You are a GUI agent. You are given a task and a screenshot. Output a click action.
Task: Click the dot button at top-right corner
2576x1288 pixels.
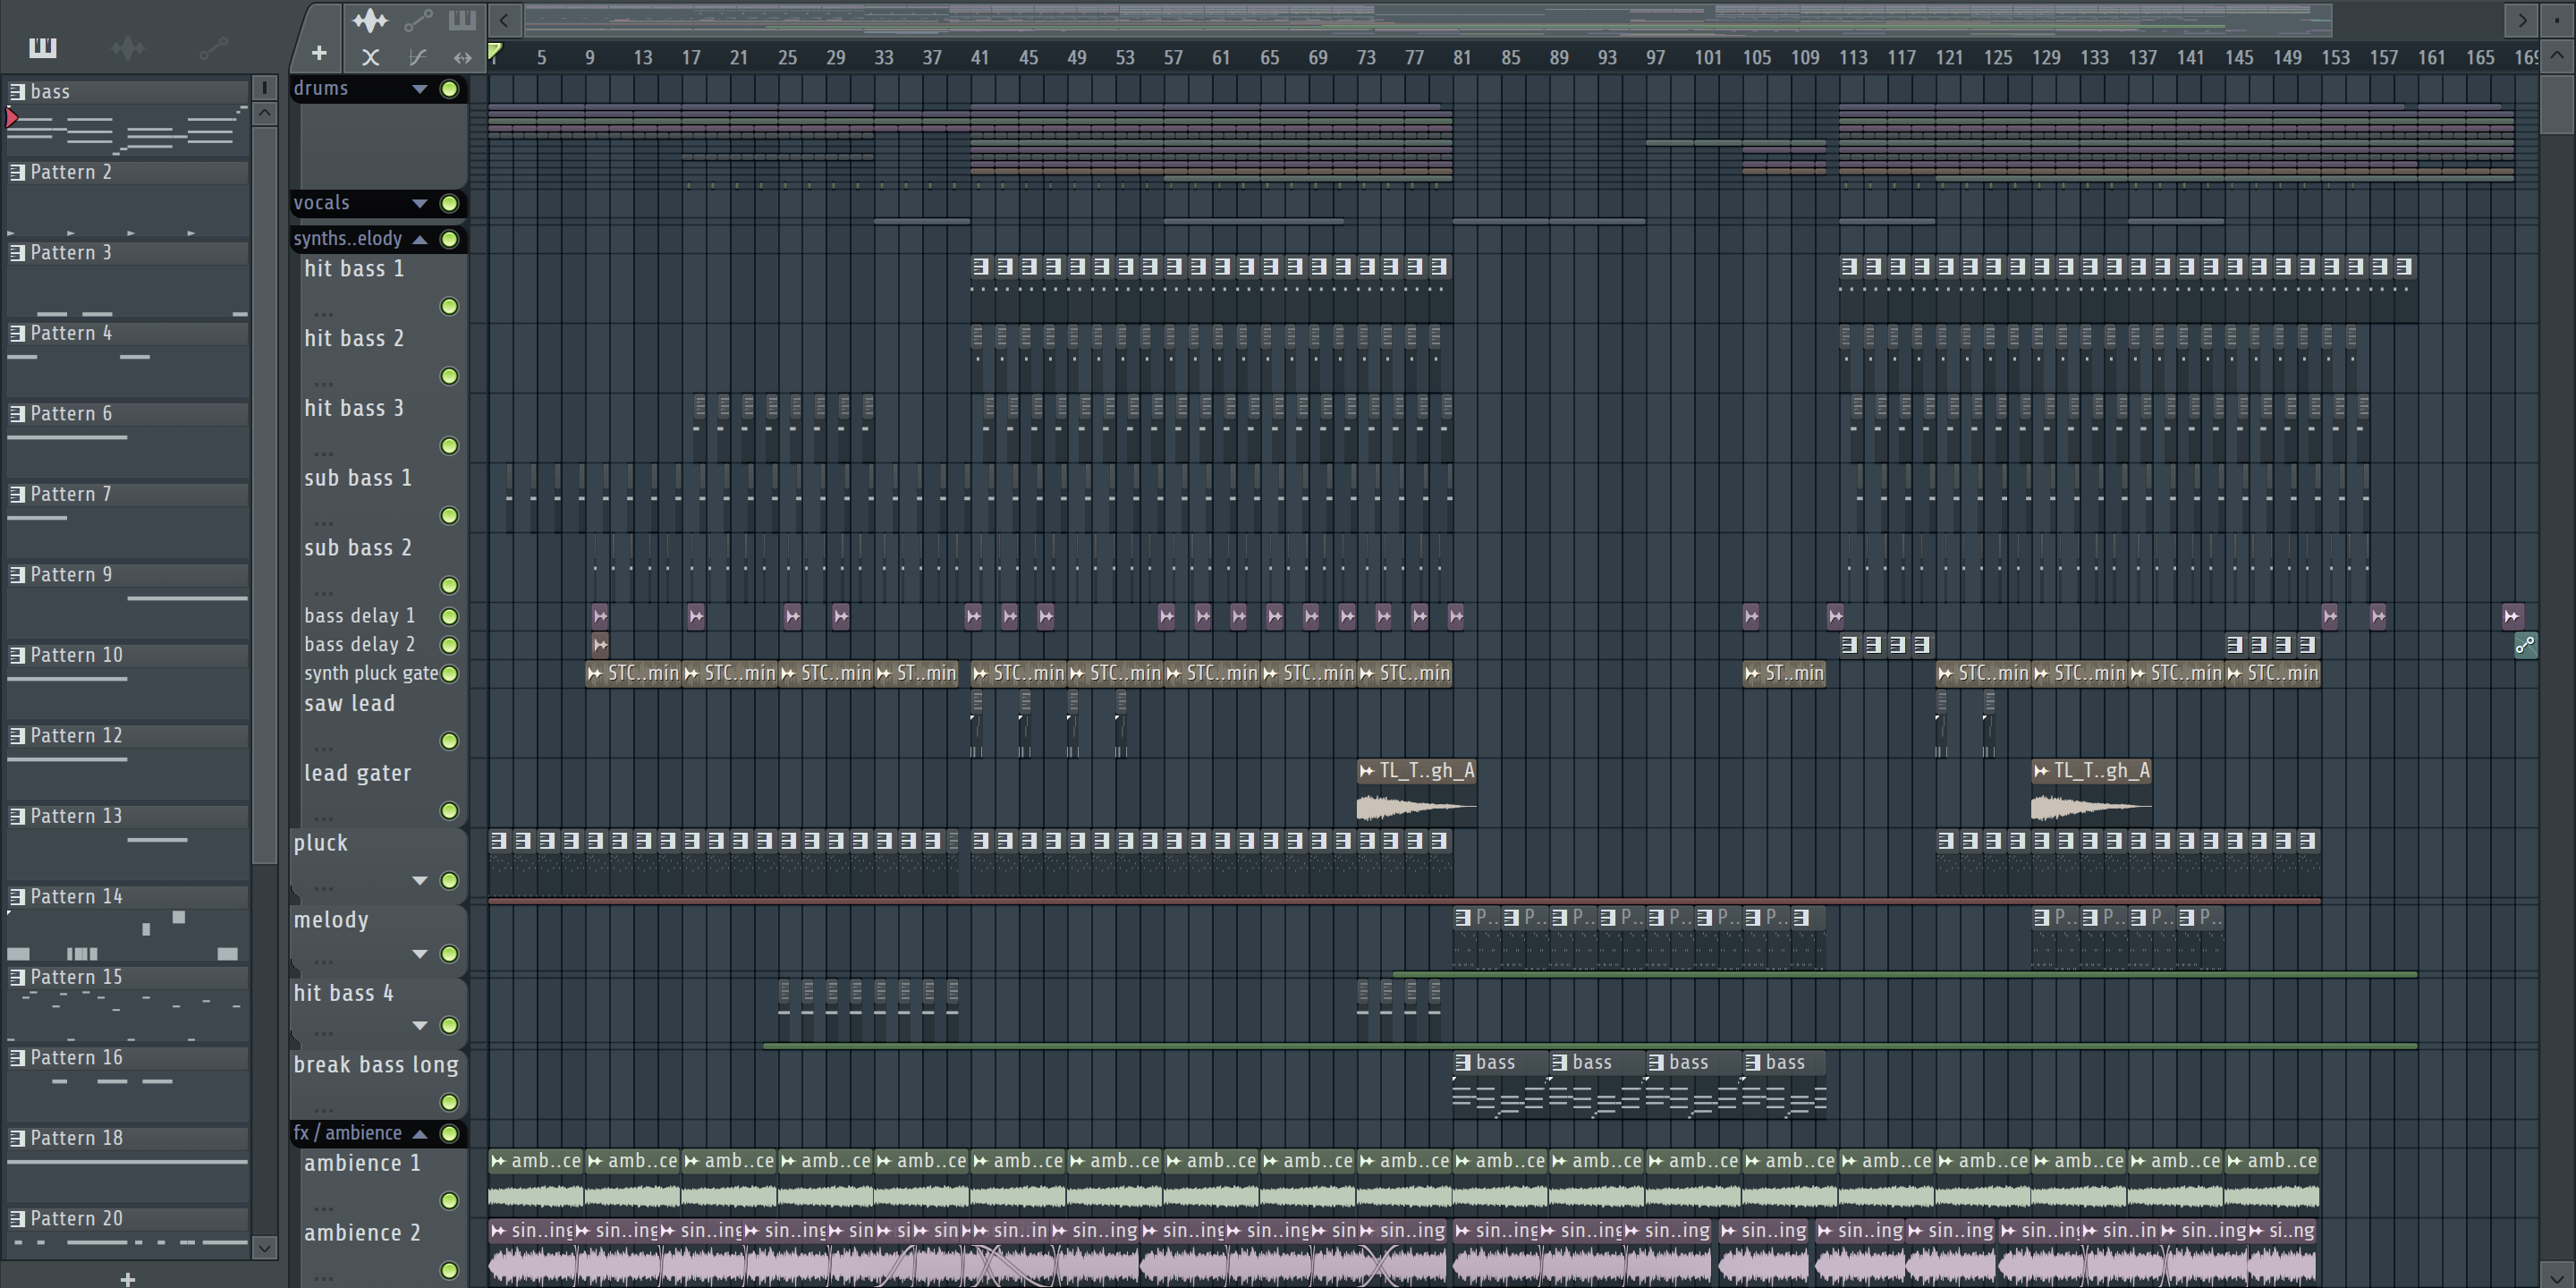click(x=2556, y=19)
